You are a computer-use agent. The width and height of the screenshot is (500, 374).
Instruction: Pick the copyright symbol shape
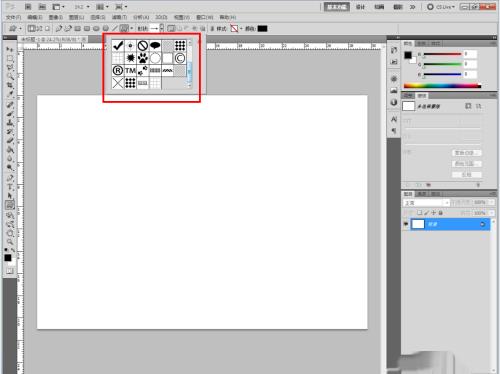[x=180, y=58]
